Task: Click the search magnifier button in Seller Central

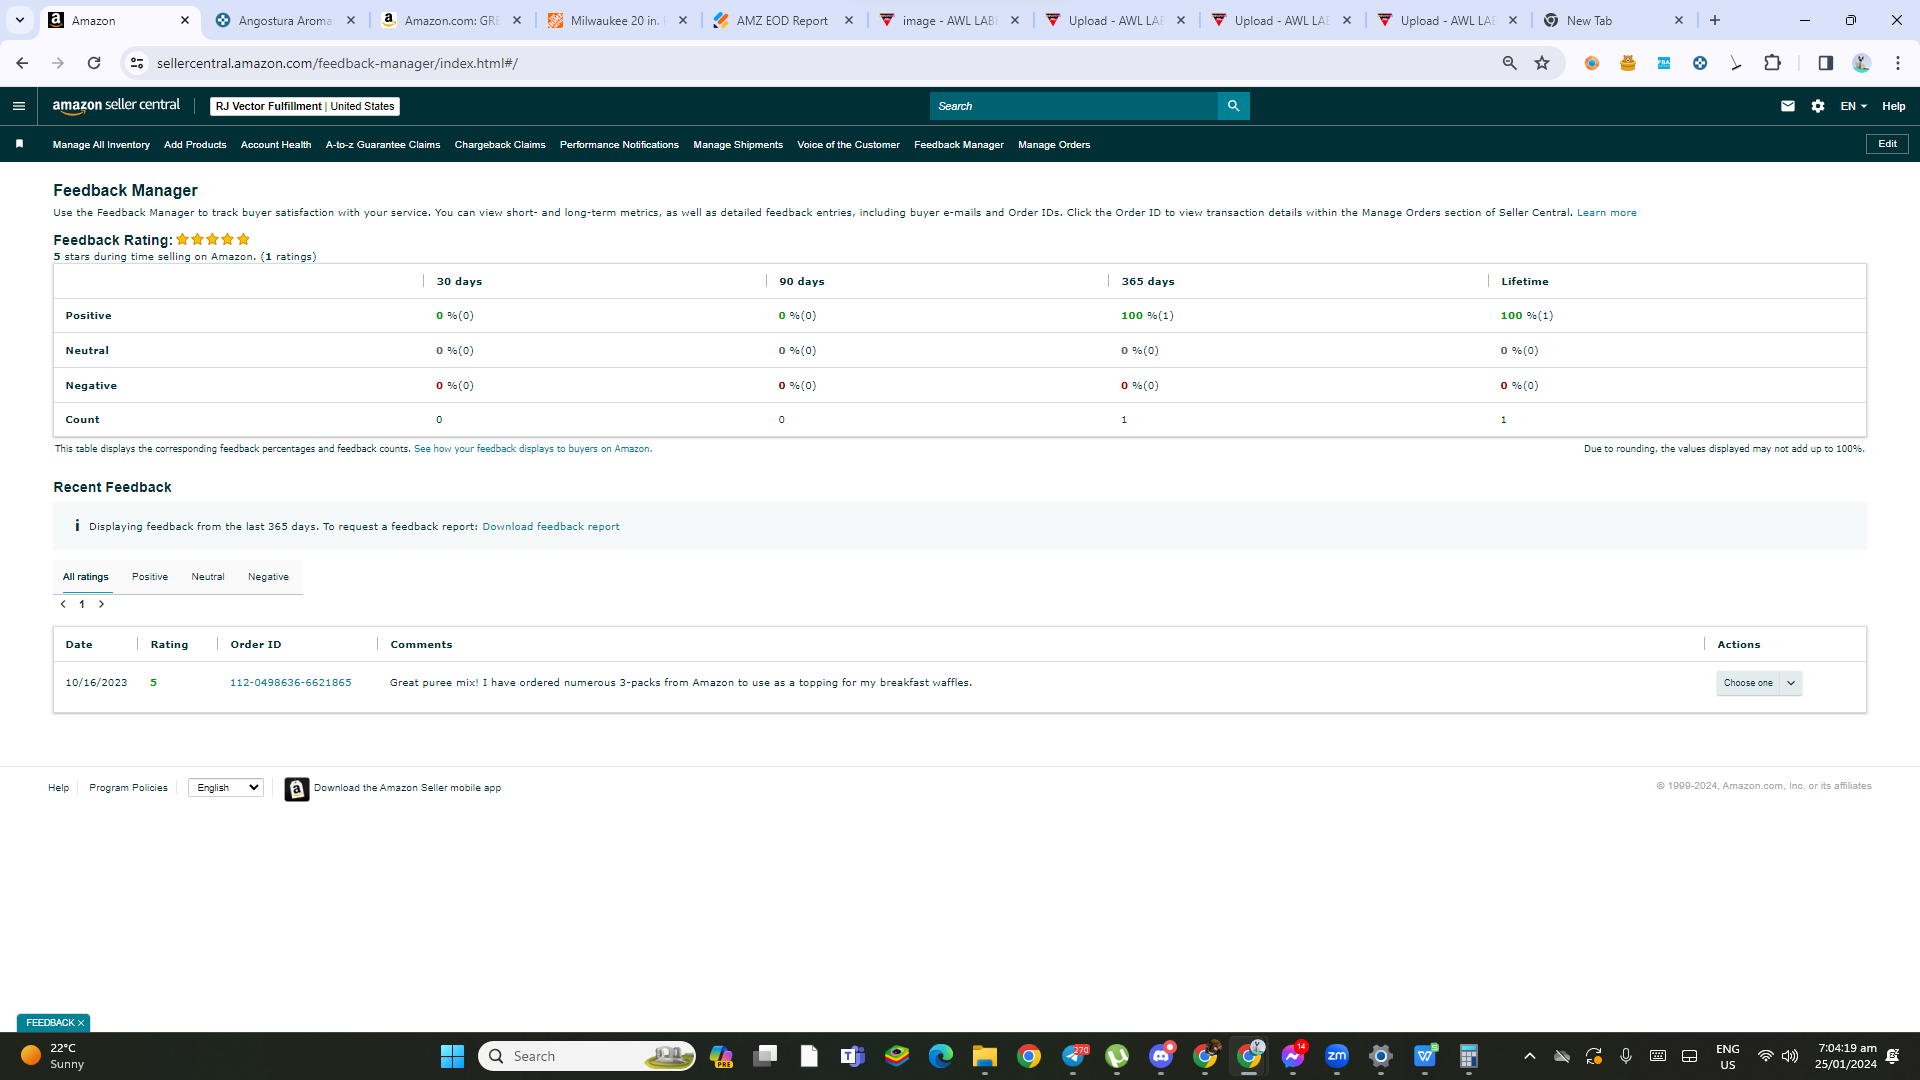Action: pos(1233,106)
